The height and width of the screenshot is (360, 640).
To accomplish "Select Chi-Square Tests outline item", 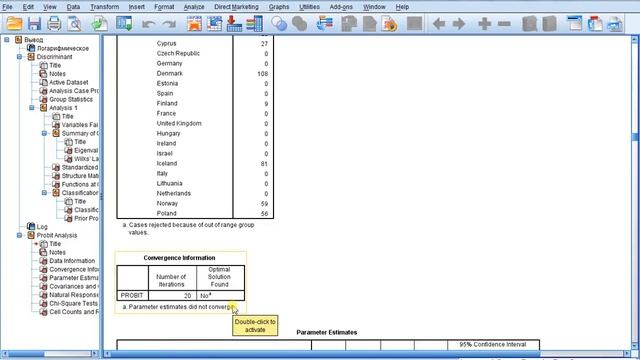I will [73, 303].
